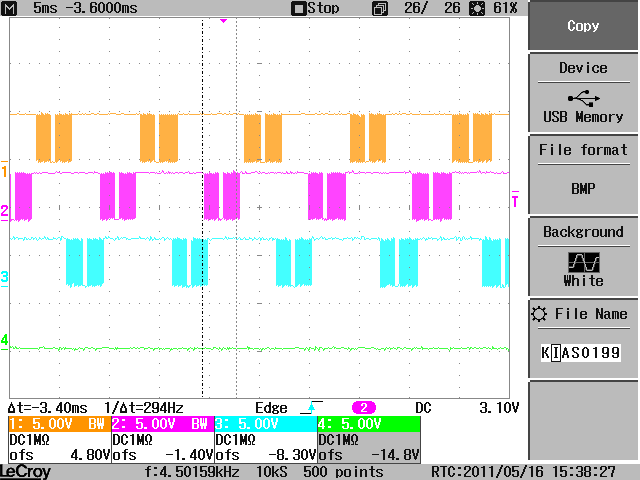The height and width of the screenshot is (480, 640).
Task: Select channel 3 cyan ground marker
Action: click(x=4, y=277)
